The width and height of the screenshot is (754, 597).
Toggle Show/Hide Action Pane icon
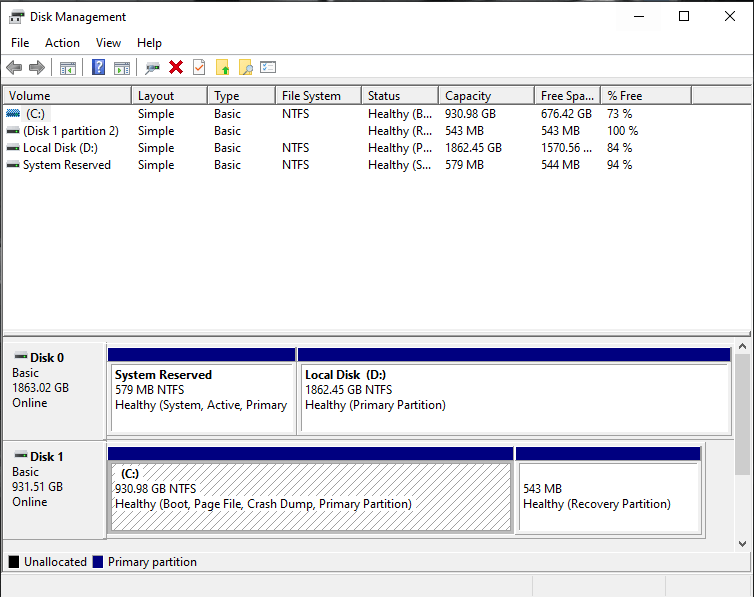pos(122,68)
